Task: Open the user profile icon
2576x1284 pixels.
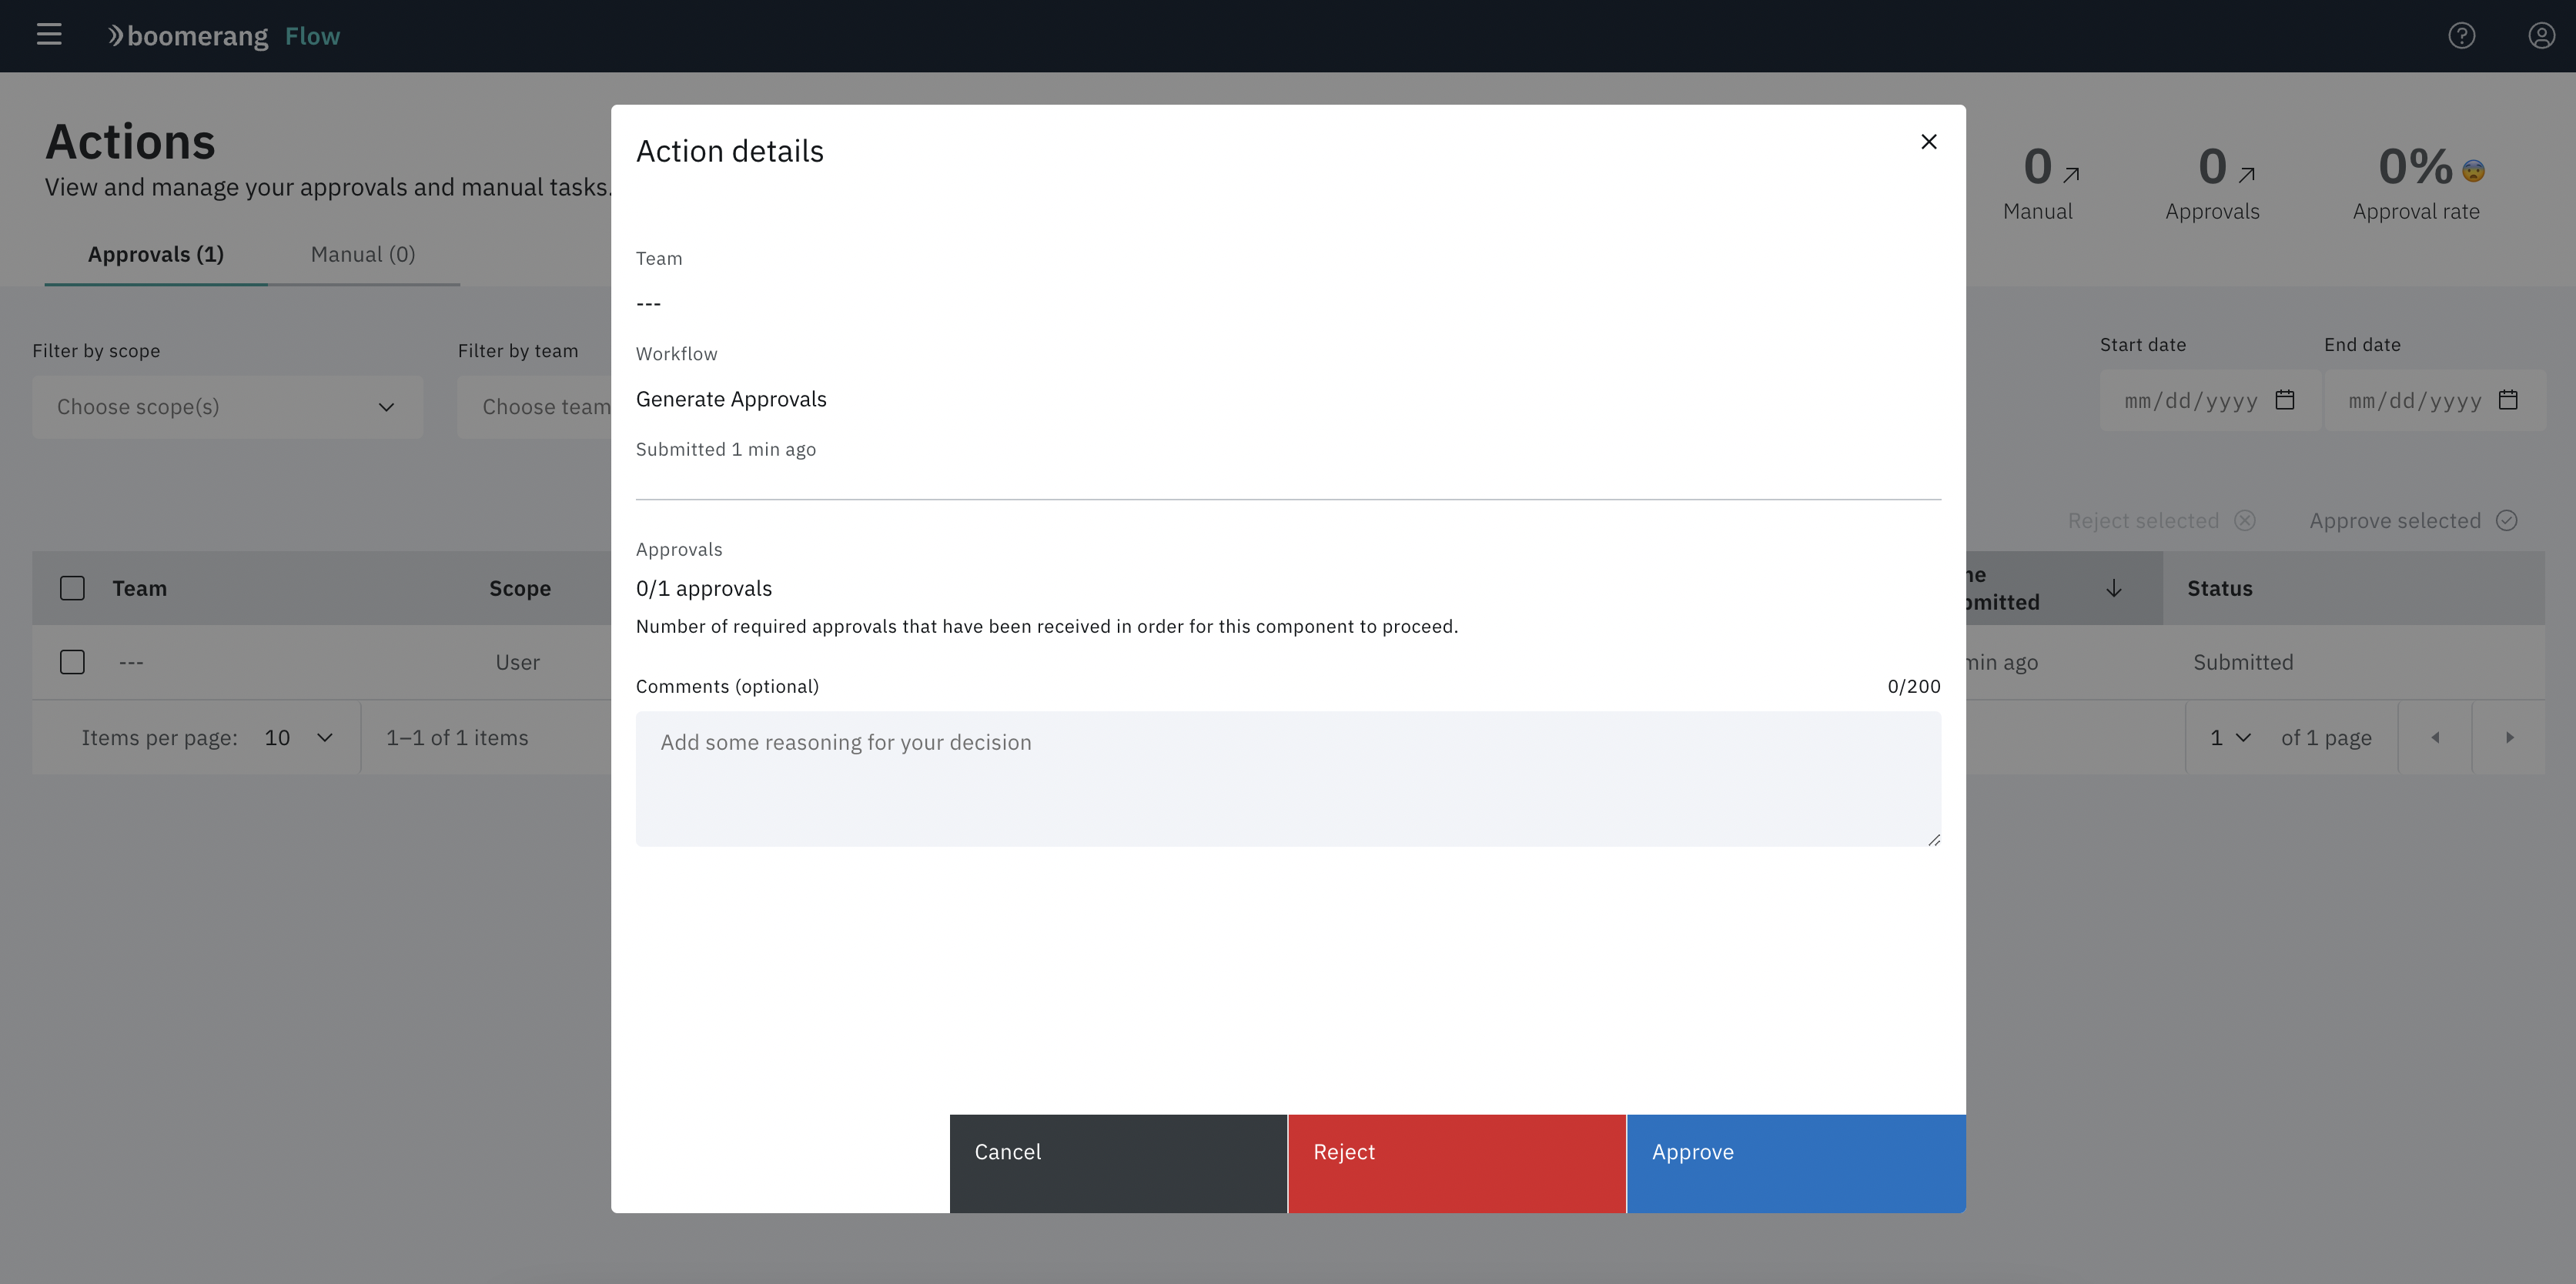Action: point(2541,35)
